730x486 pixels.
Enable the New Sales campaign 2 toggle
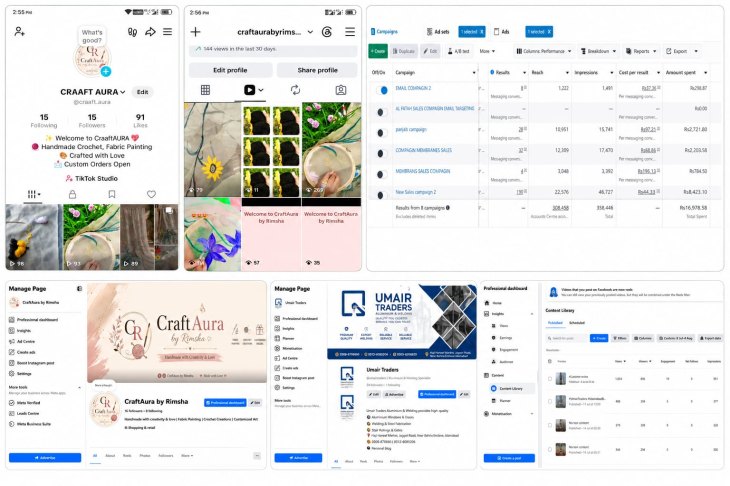pyautogui.click(x=381, y=195)
